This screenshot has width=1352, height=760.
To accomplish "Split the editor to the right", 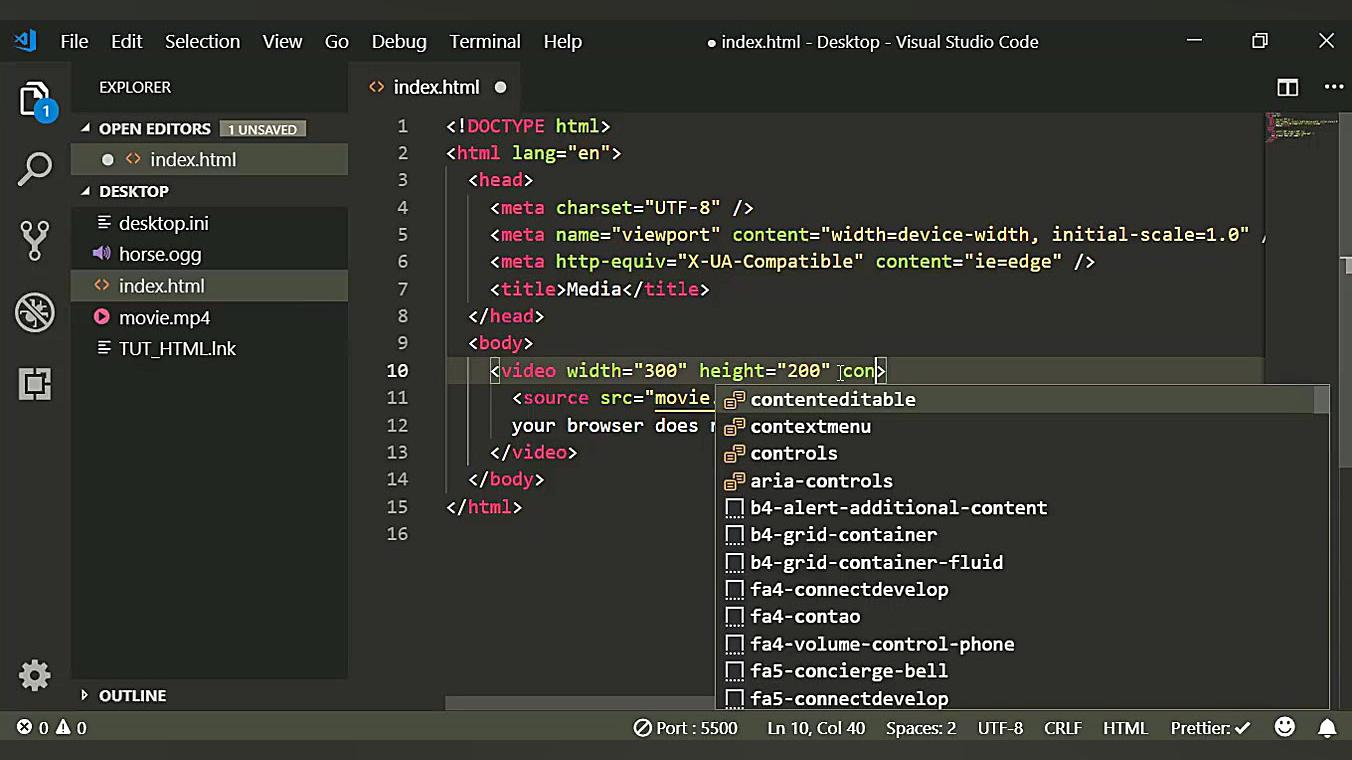I will 1288,87.
